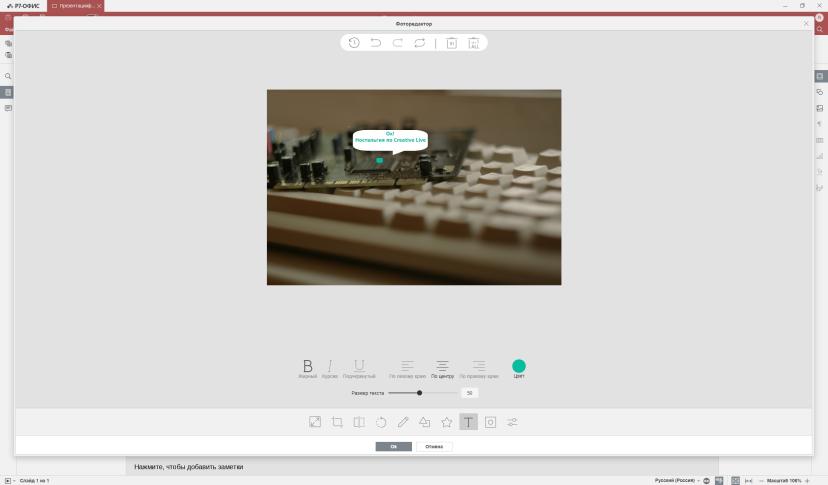Expand the Русский (Россия) language dropdown
This screenshot has height=485, width=828.
pyautogui.click(x=677, y=480)
